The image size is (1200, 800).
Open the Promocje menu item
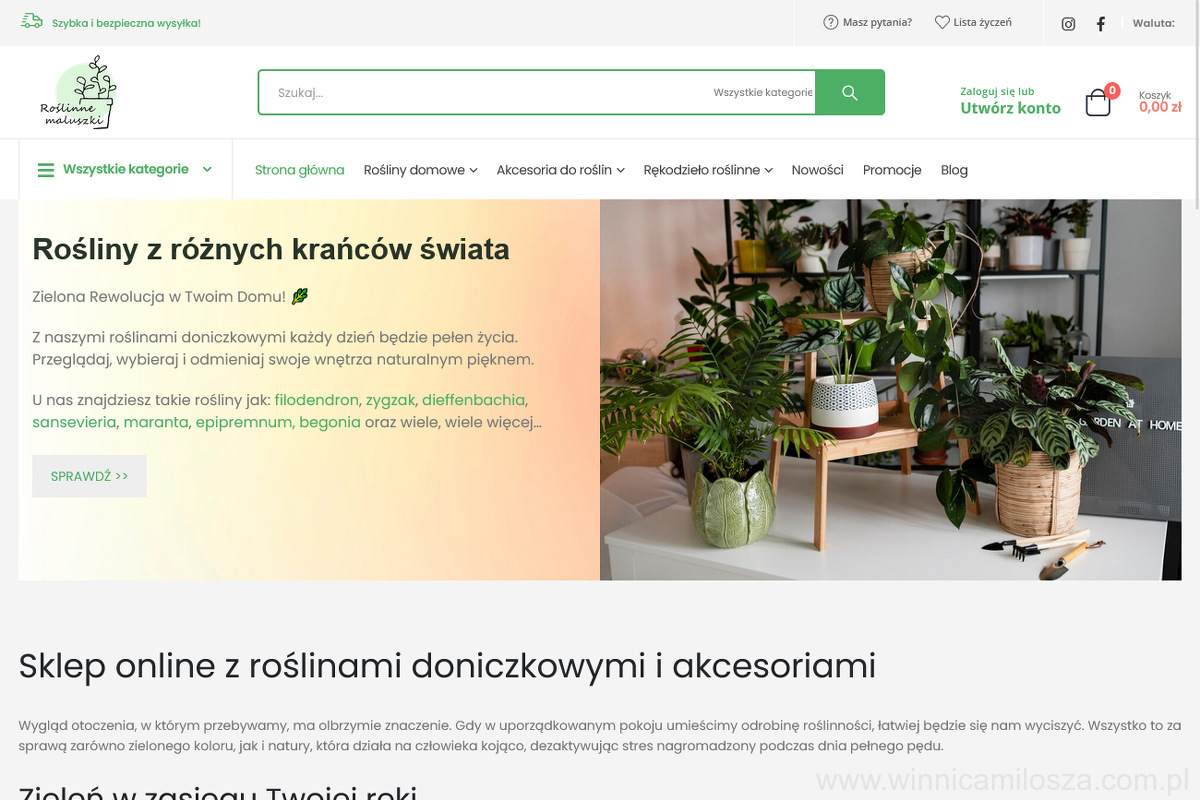[x=892, y=170]
